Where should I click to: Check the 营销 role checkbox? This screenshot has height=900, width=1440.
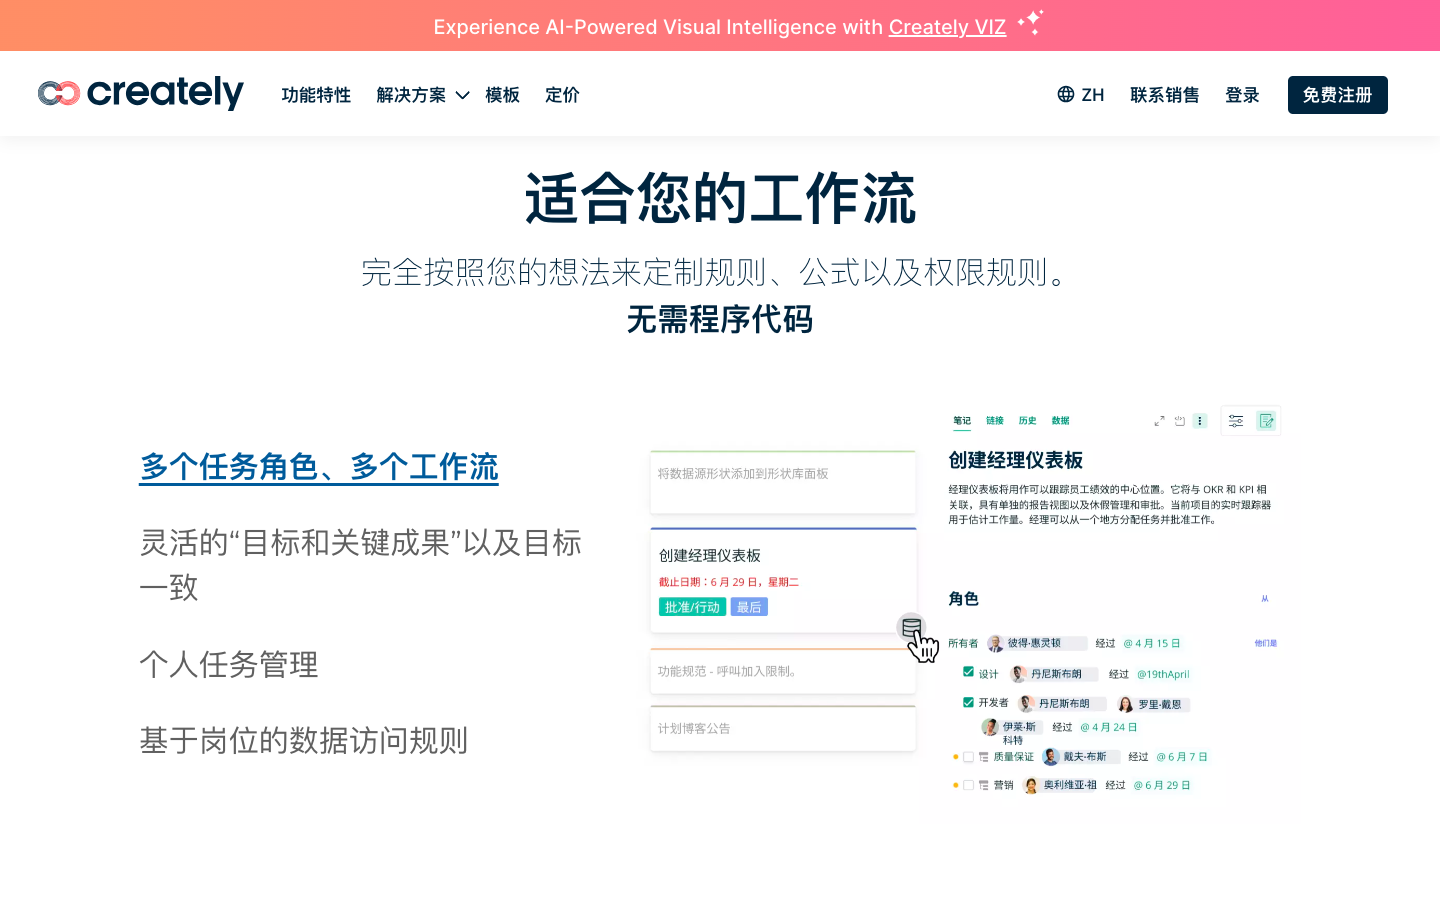(x=968, y=785)
